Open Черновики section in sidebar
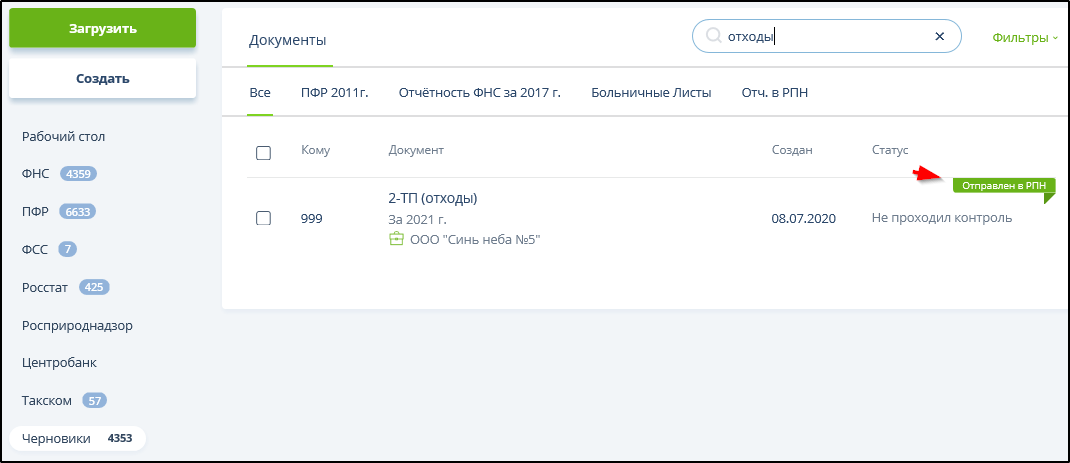Viewport: 1070px width, 463px height. coord(57,438)
